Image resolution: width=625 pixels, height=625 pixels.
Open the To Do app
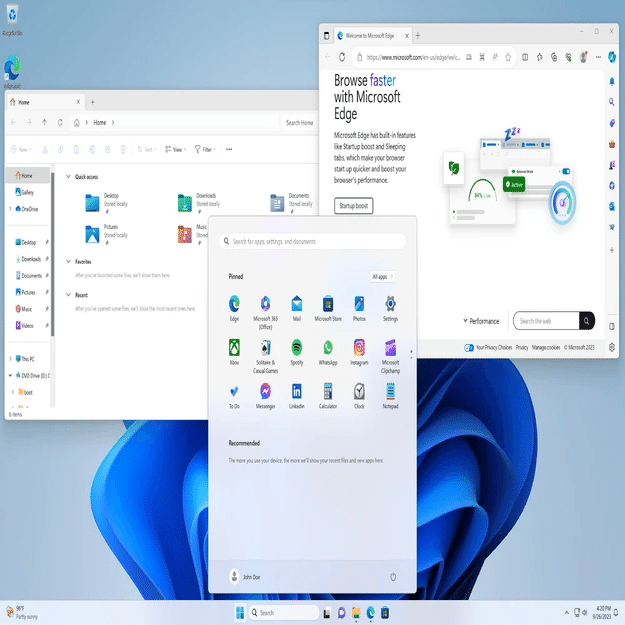pyautogui.click(x=234, y=396)
